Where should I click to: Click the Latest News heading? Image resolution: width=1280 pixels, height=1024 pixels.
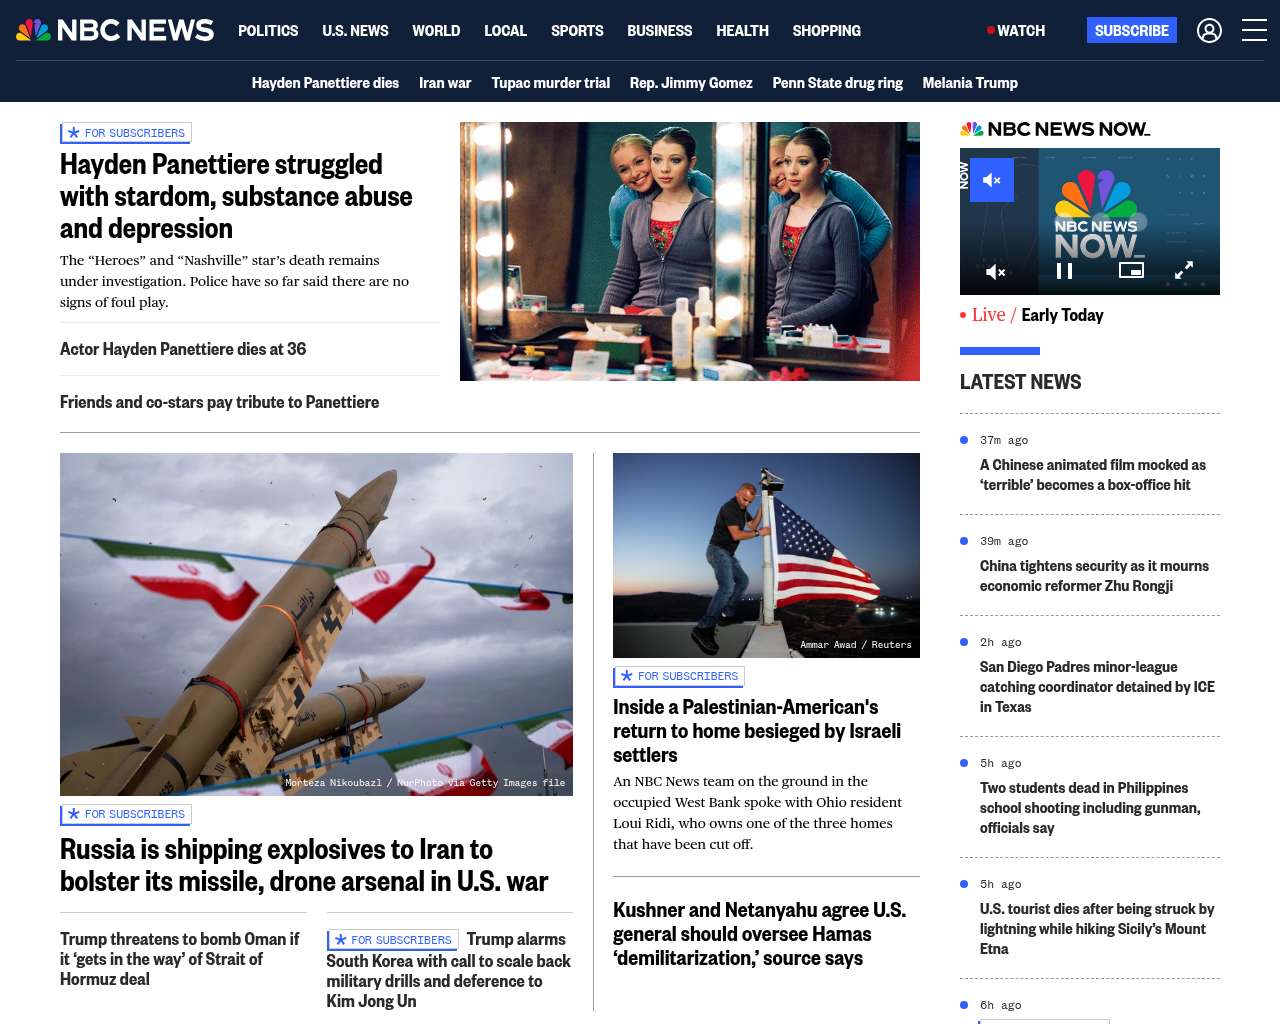point(1020,382)
